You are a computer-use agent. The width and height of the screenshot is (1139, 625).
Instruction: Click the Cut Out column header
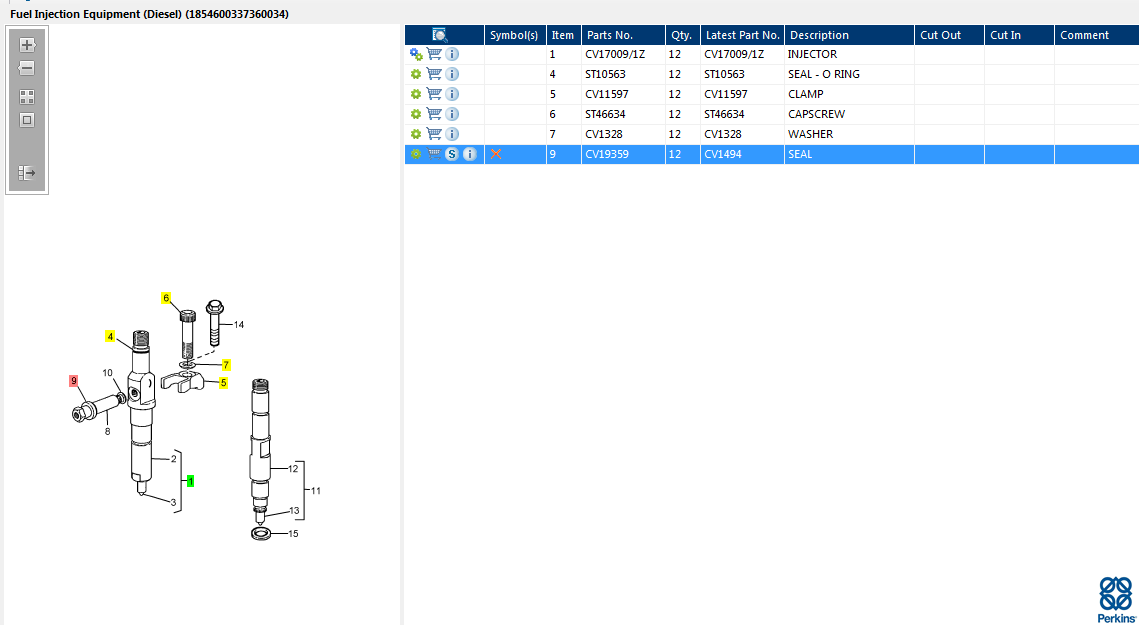click(949, 35)
